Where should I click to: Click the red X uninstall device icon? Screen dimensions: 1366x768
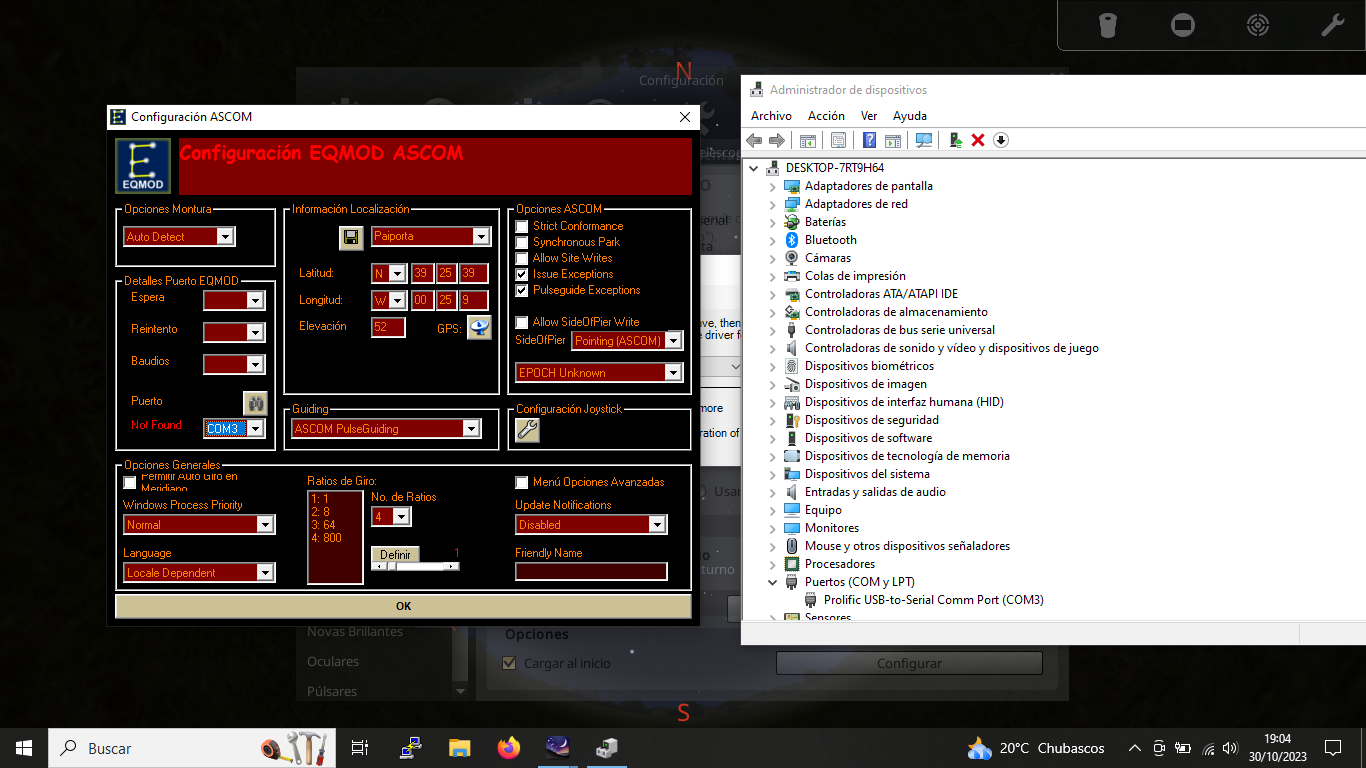click(978, 140)
